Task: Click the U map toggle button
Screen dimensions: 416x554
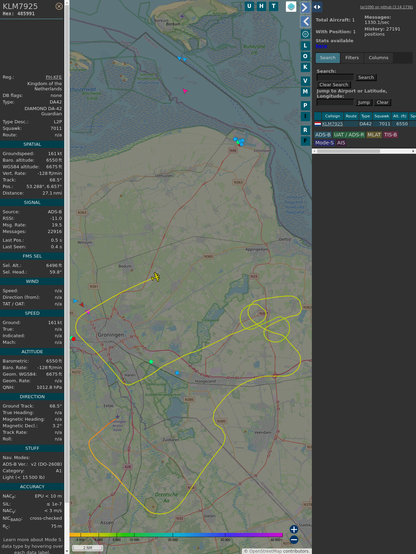Action: tap(249, 6)
